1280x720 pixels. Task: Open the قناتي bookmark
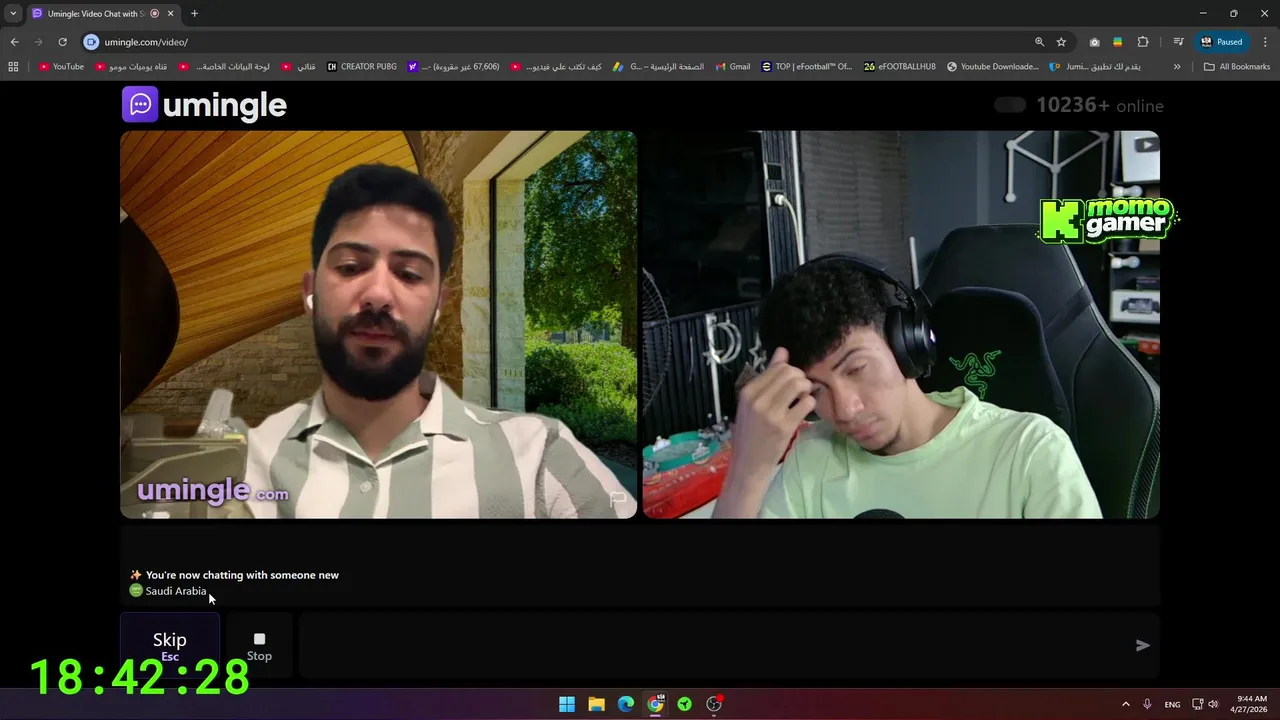click(298, 67)
